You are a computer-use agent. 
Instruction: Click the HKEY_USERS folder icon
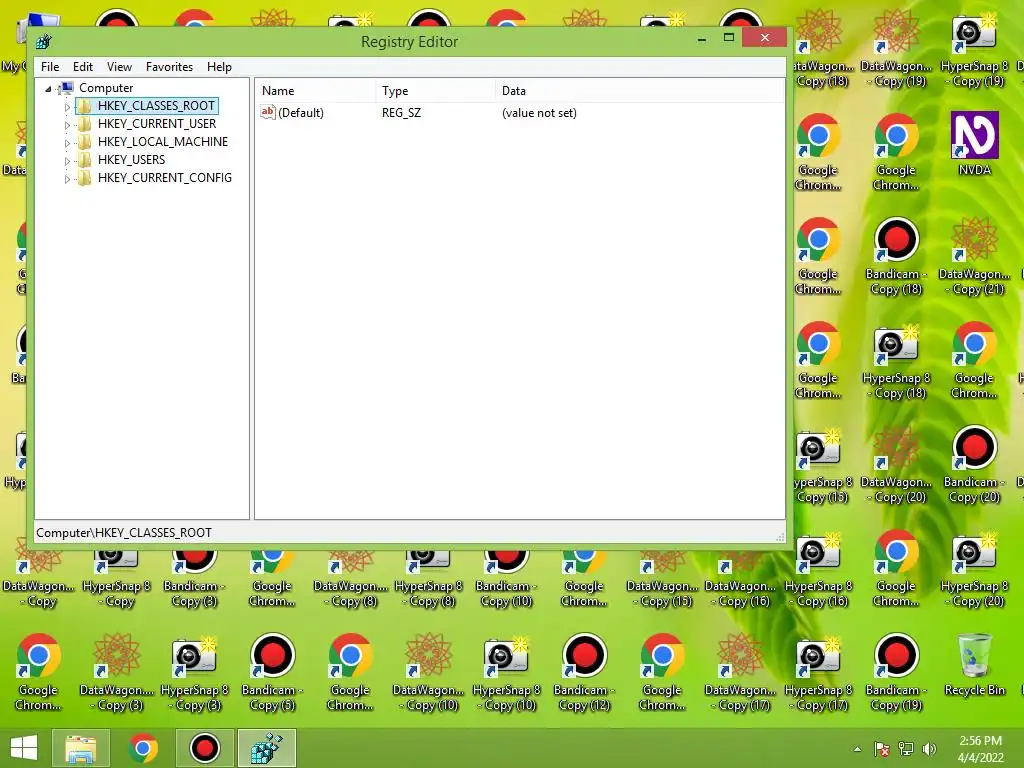(85, 160)
